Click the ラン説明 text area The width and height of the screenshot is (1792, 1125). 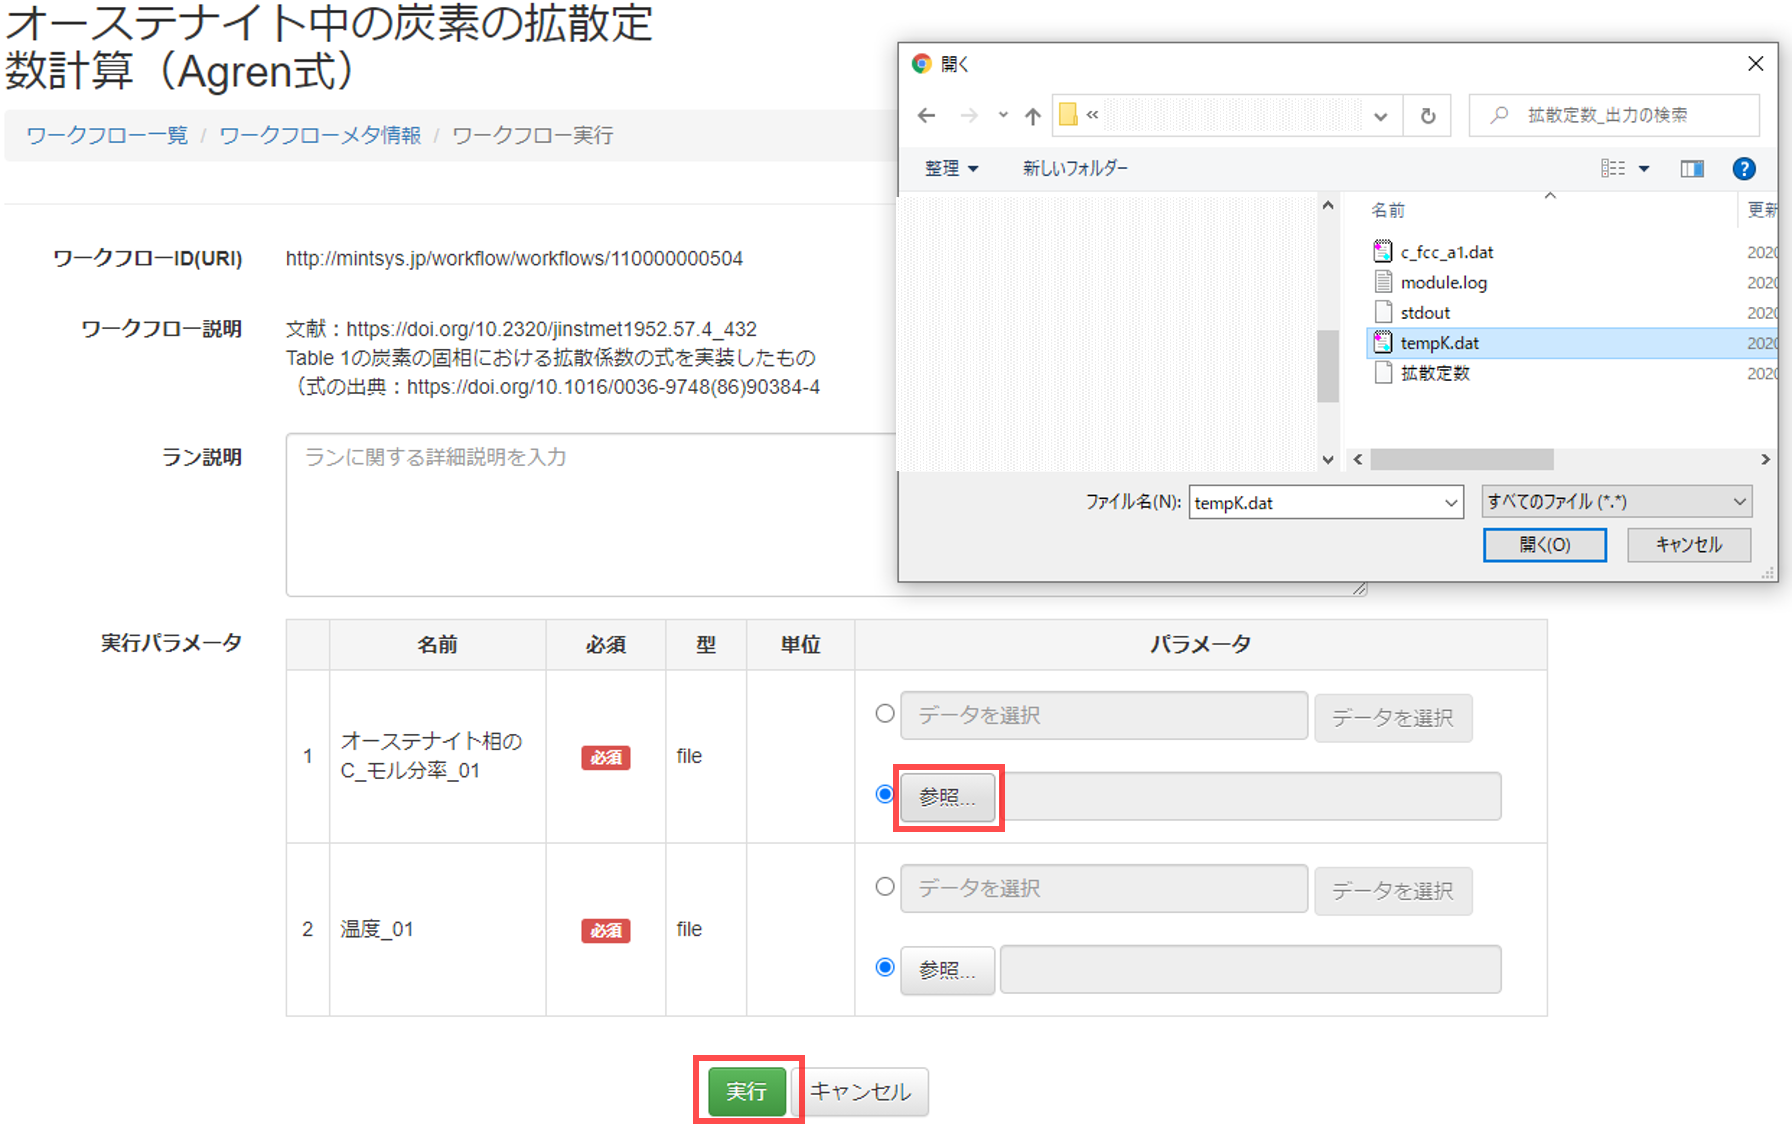590,515
